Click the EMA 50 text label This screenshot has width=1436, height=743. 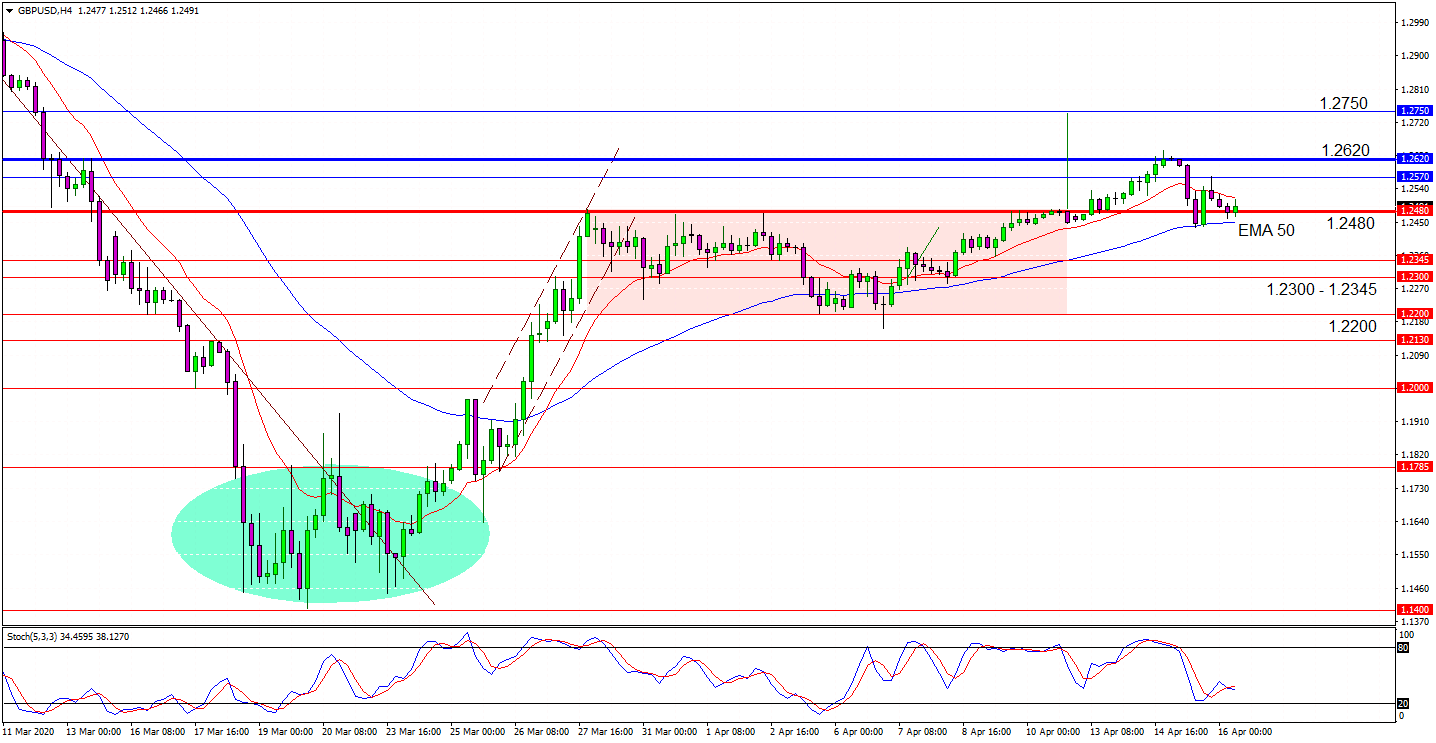tap(1266, 230)
